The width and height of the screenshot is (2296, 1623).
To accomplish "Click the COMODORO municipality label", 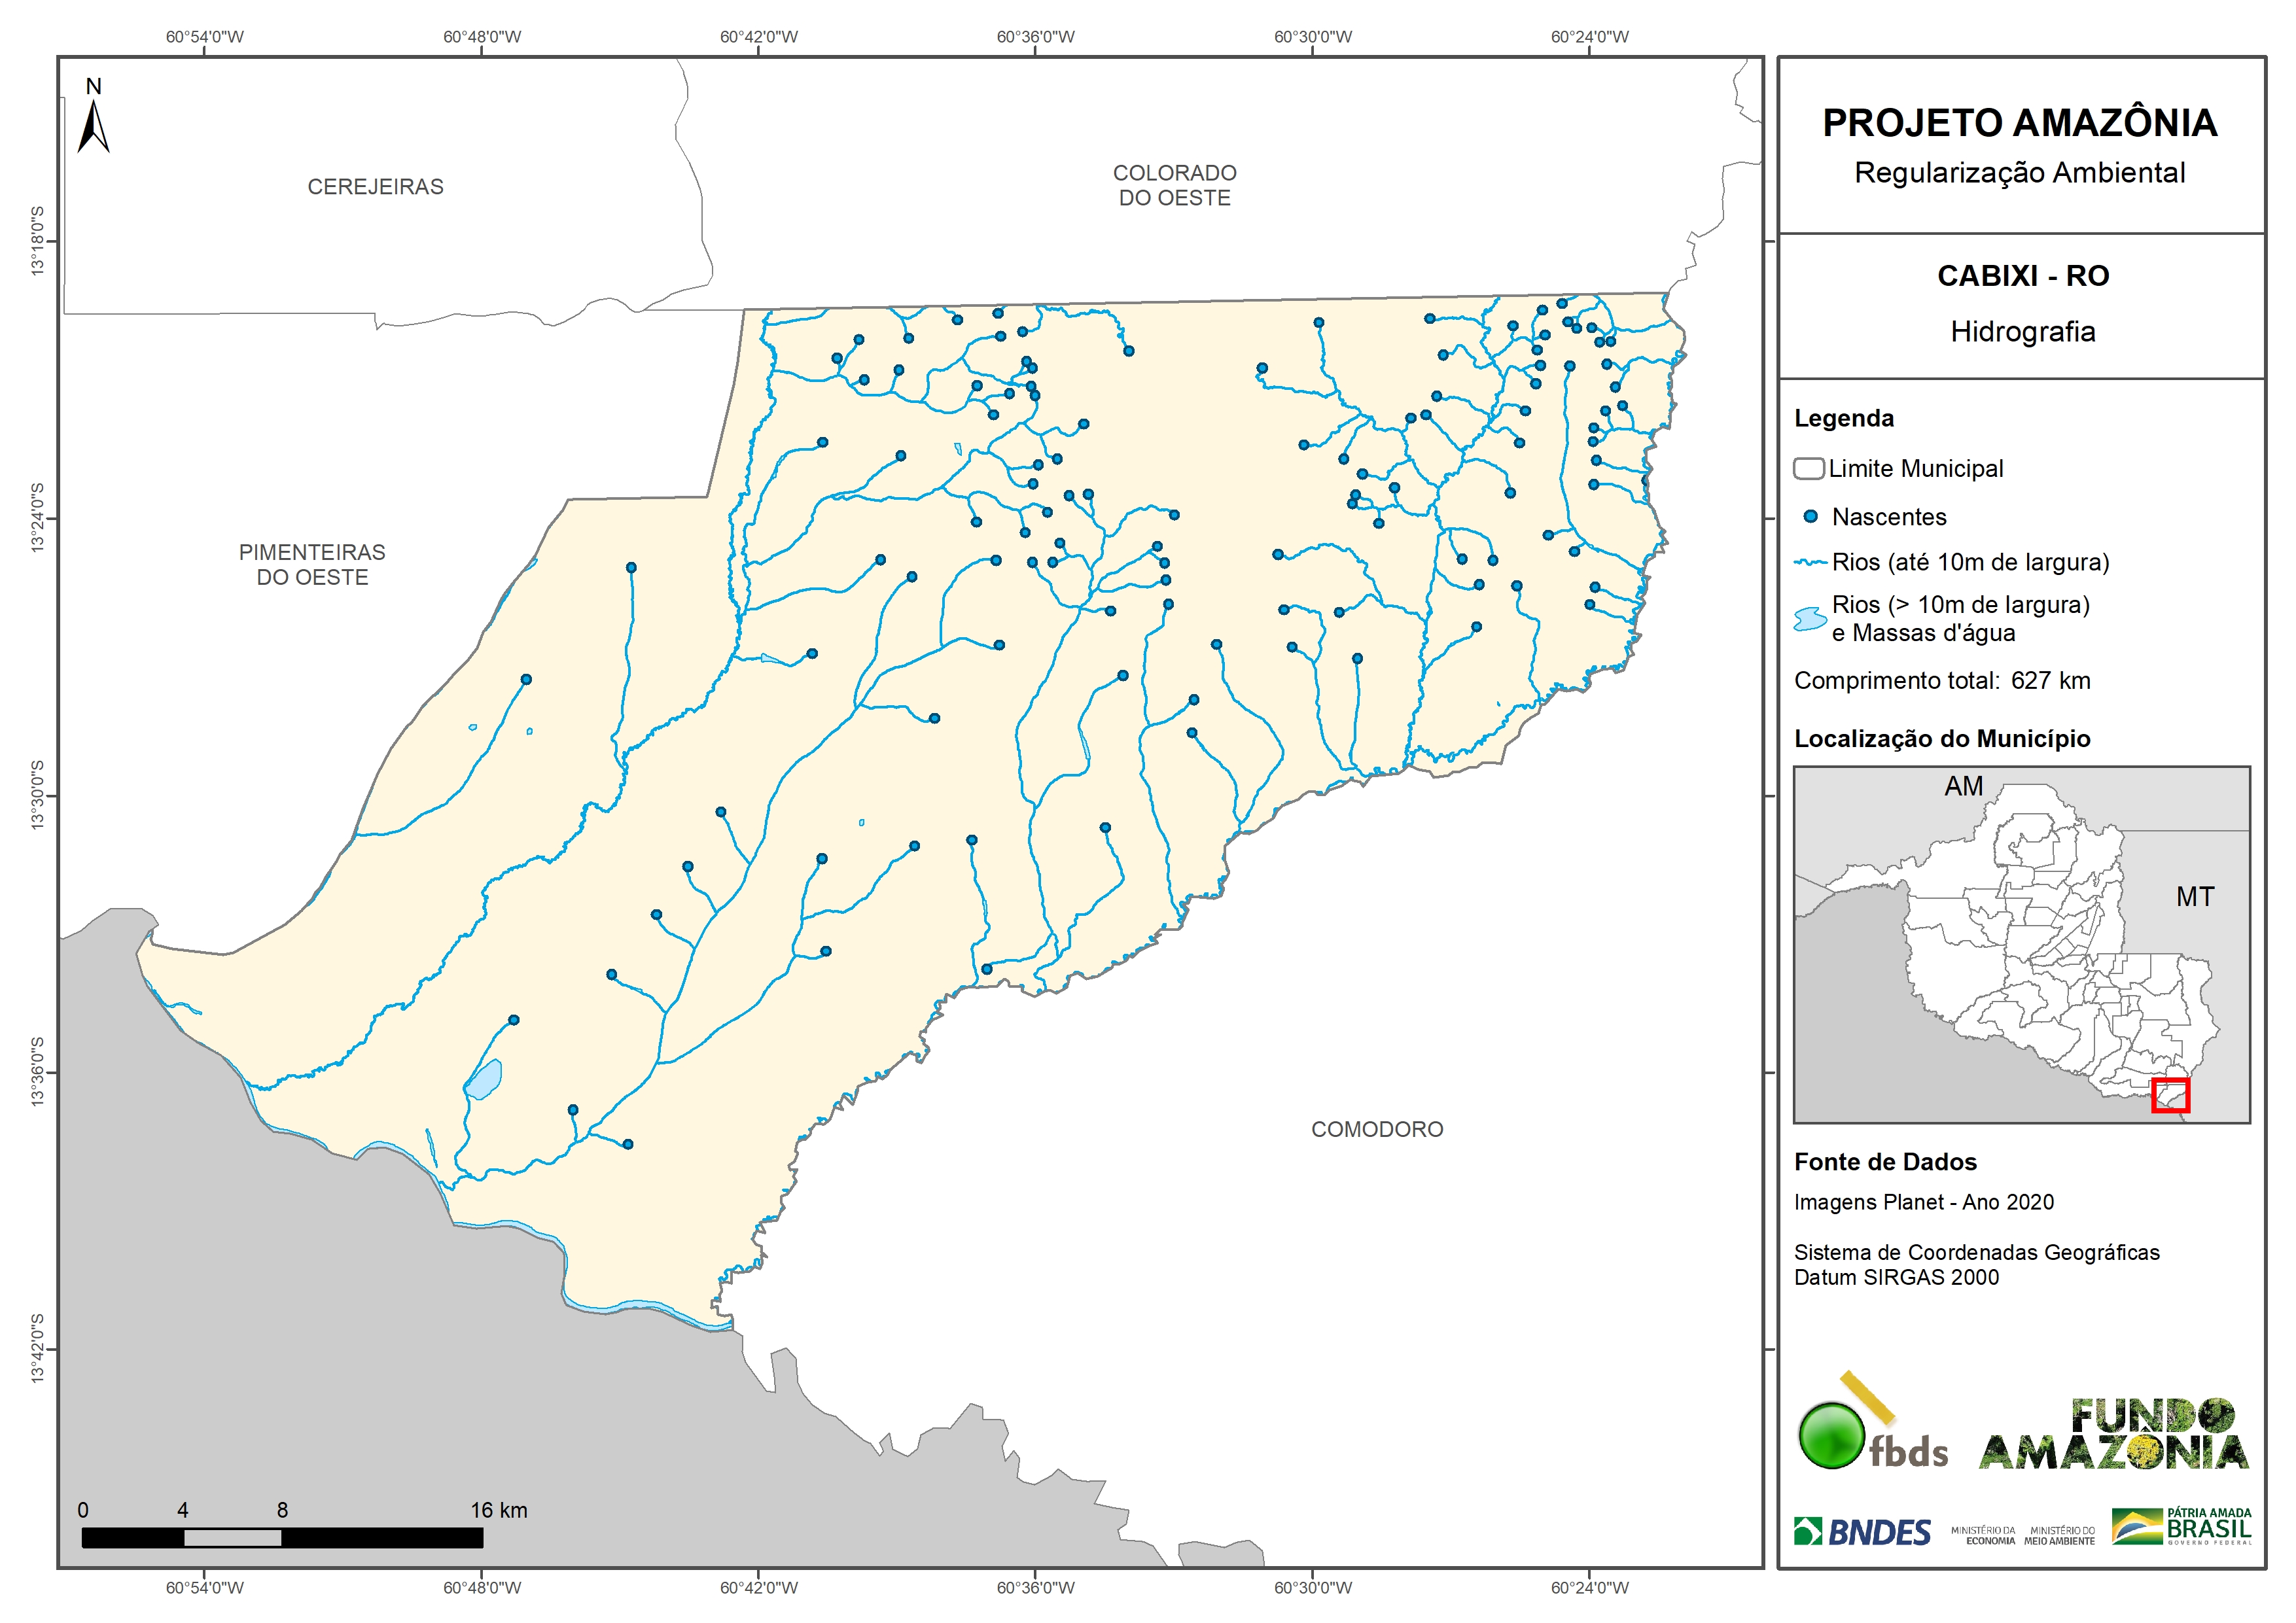I will click(1377, 1130).
